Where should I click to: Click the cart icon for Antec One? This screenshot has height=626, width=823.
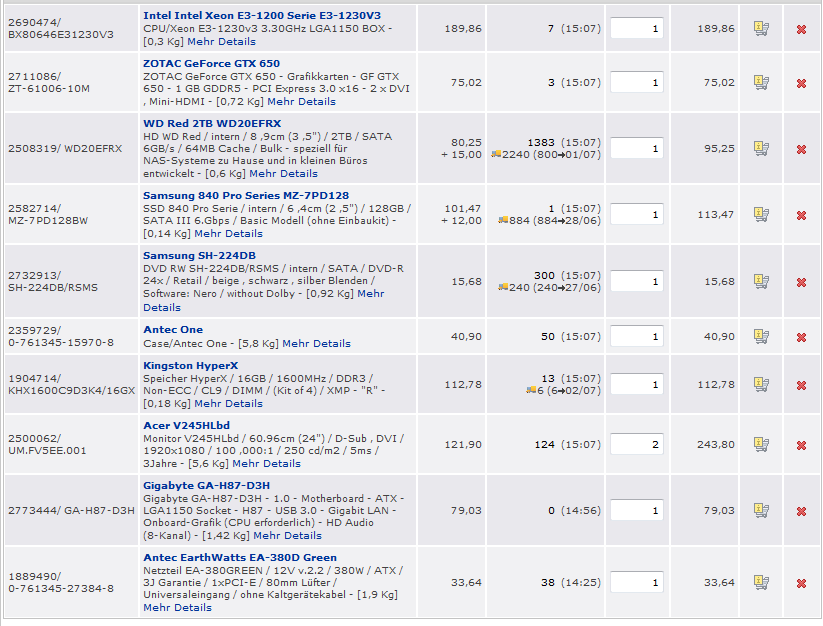(761, 336)
